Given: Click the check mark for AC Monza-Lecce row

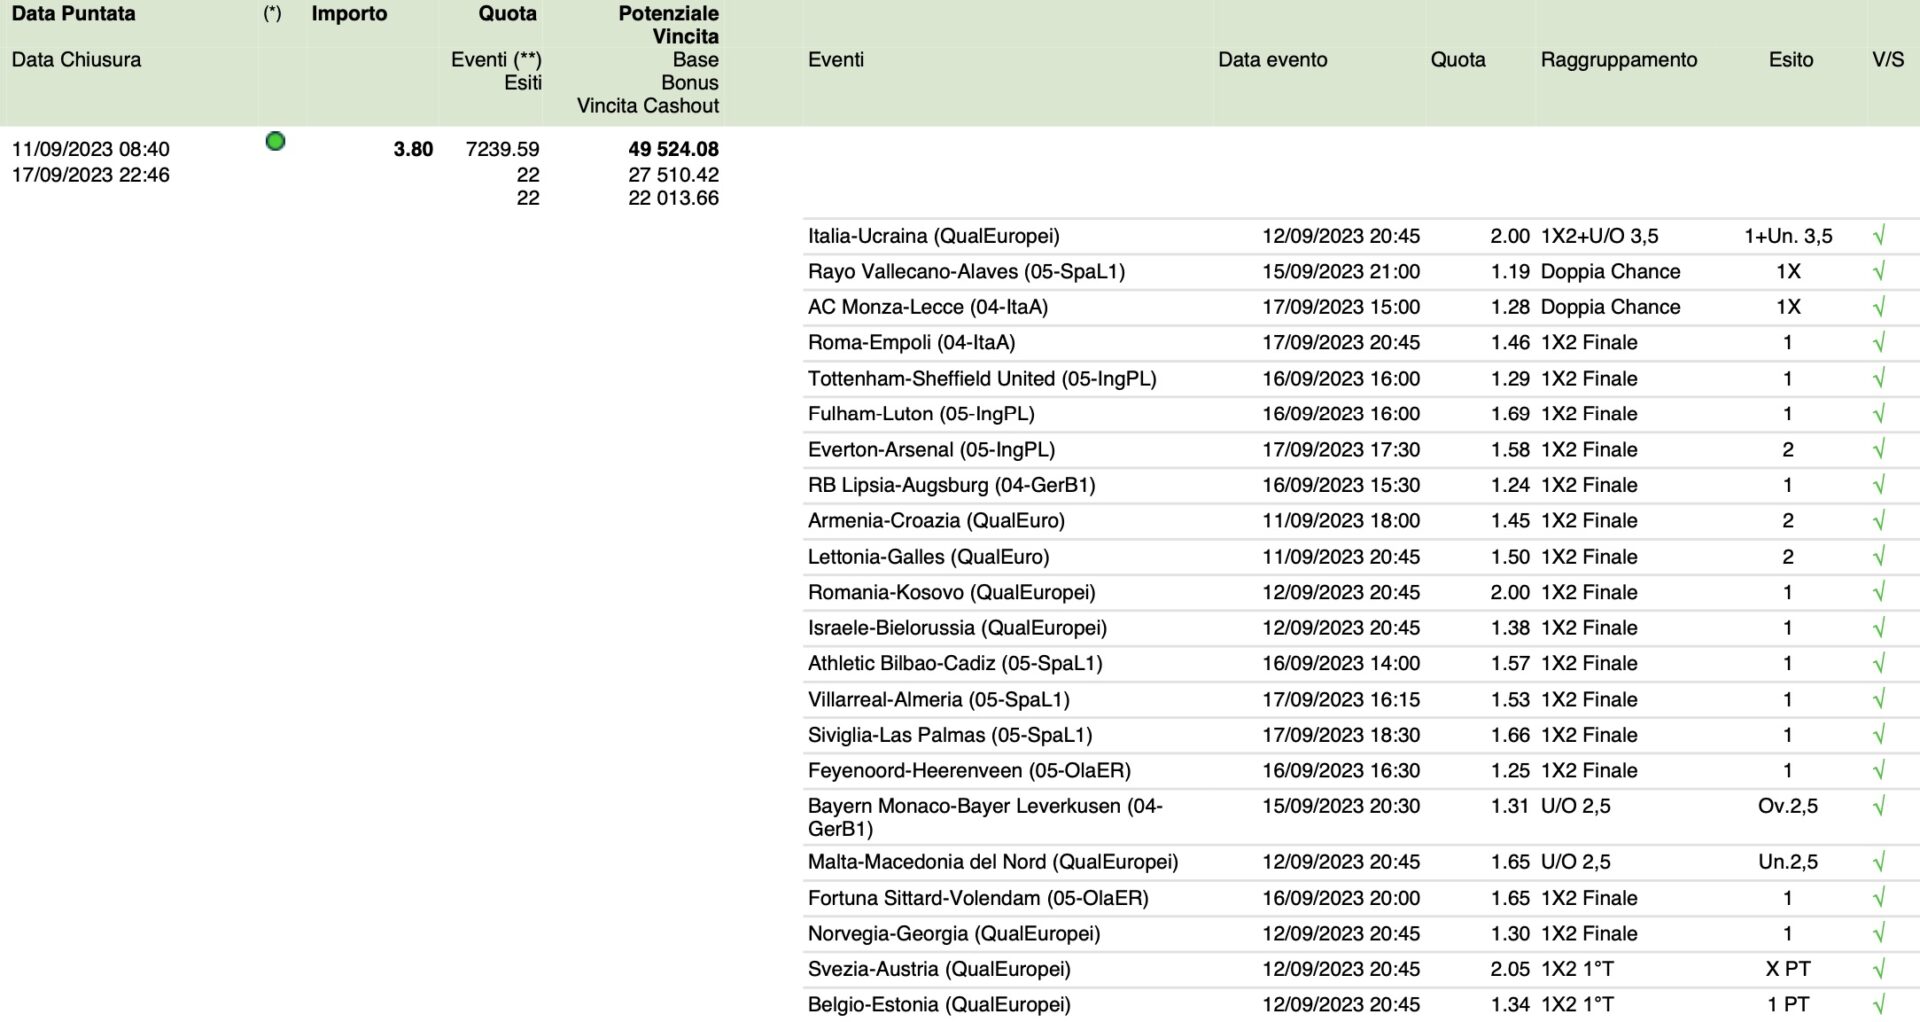Looking at the screenshot, I should point(1879,307).
